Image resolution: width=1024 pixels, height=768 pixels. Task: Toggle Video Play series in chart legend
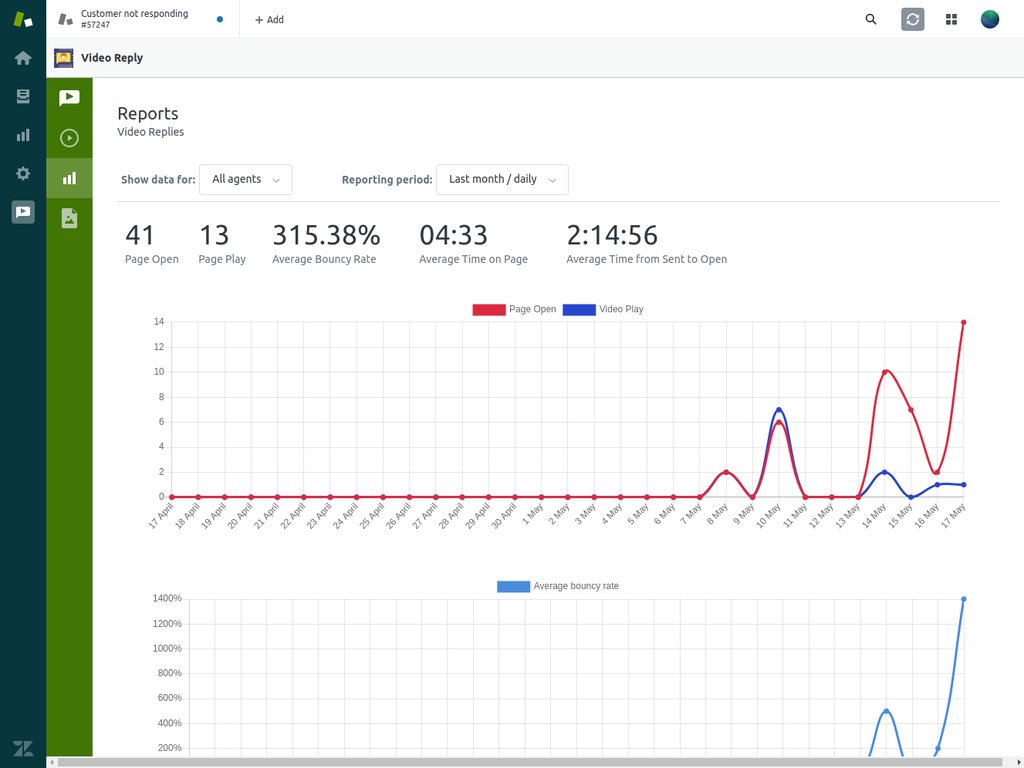[x=603, y=310]
